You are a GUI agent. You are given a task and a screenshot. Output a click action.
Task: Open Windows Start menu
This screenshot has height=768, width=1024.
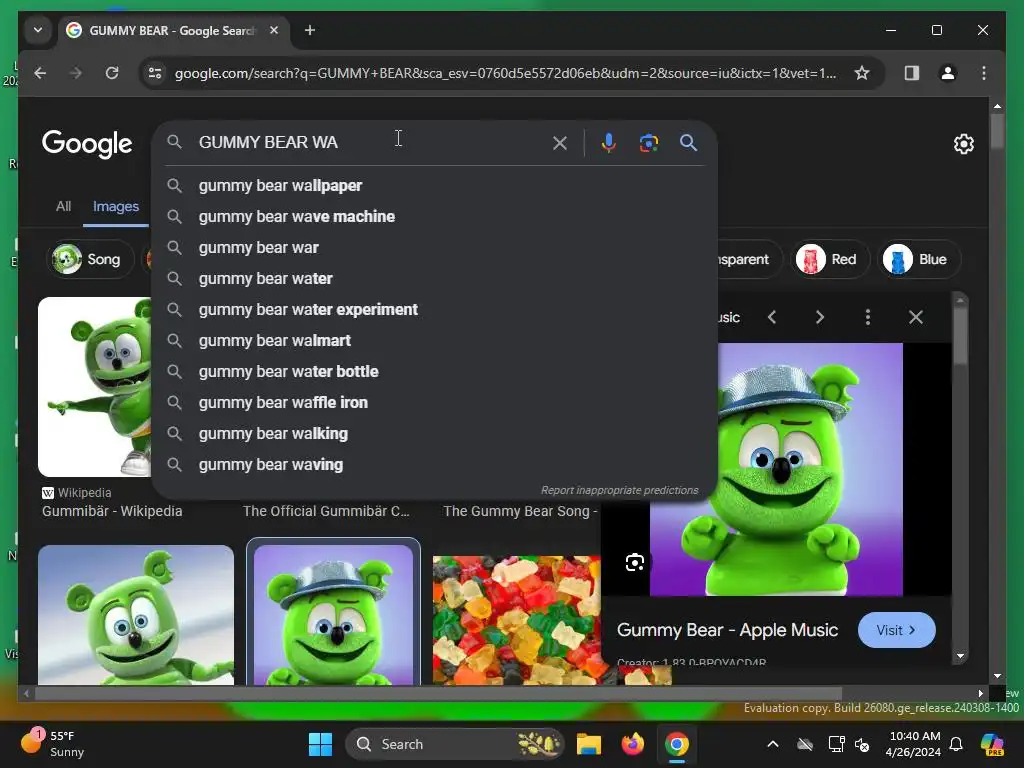[320, 744]
